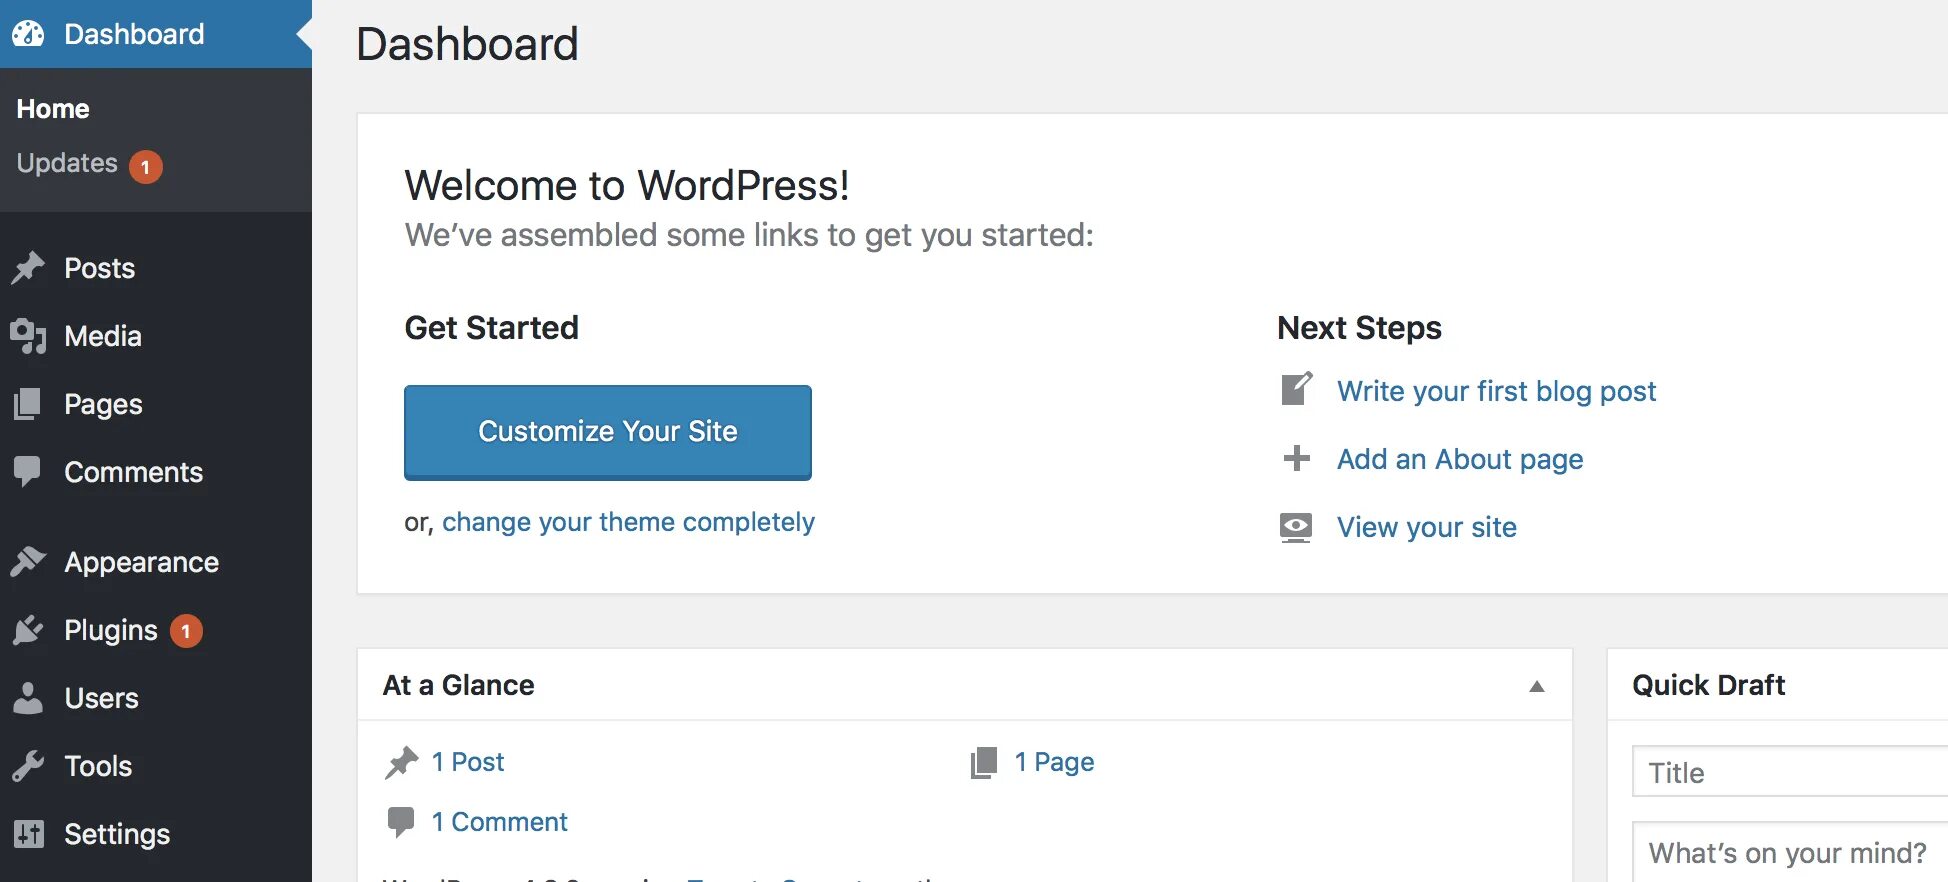This screenshot has width=1948, height=882.
Task: Click the Users person icon
Action: click(x=28, y=698)
